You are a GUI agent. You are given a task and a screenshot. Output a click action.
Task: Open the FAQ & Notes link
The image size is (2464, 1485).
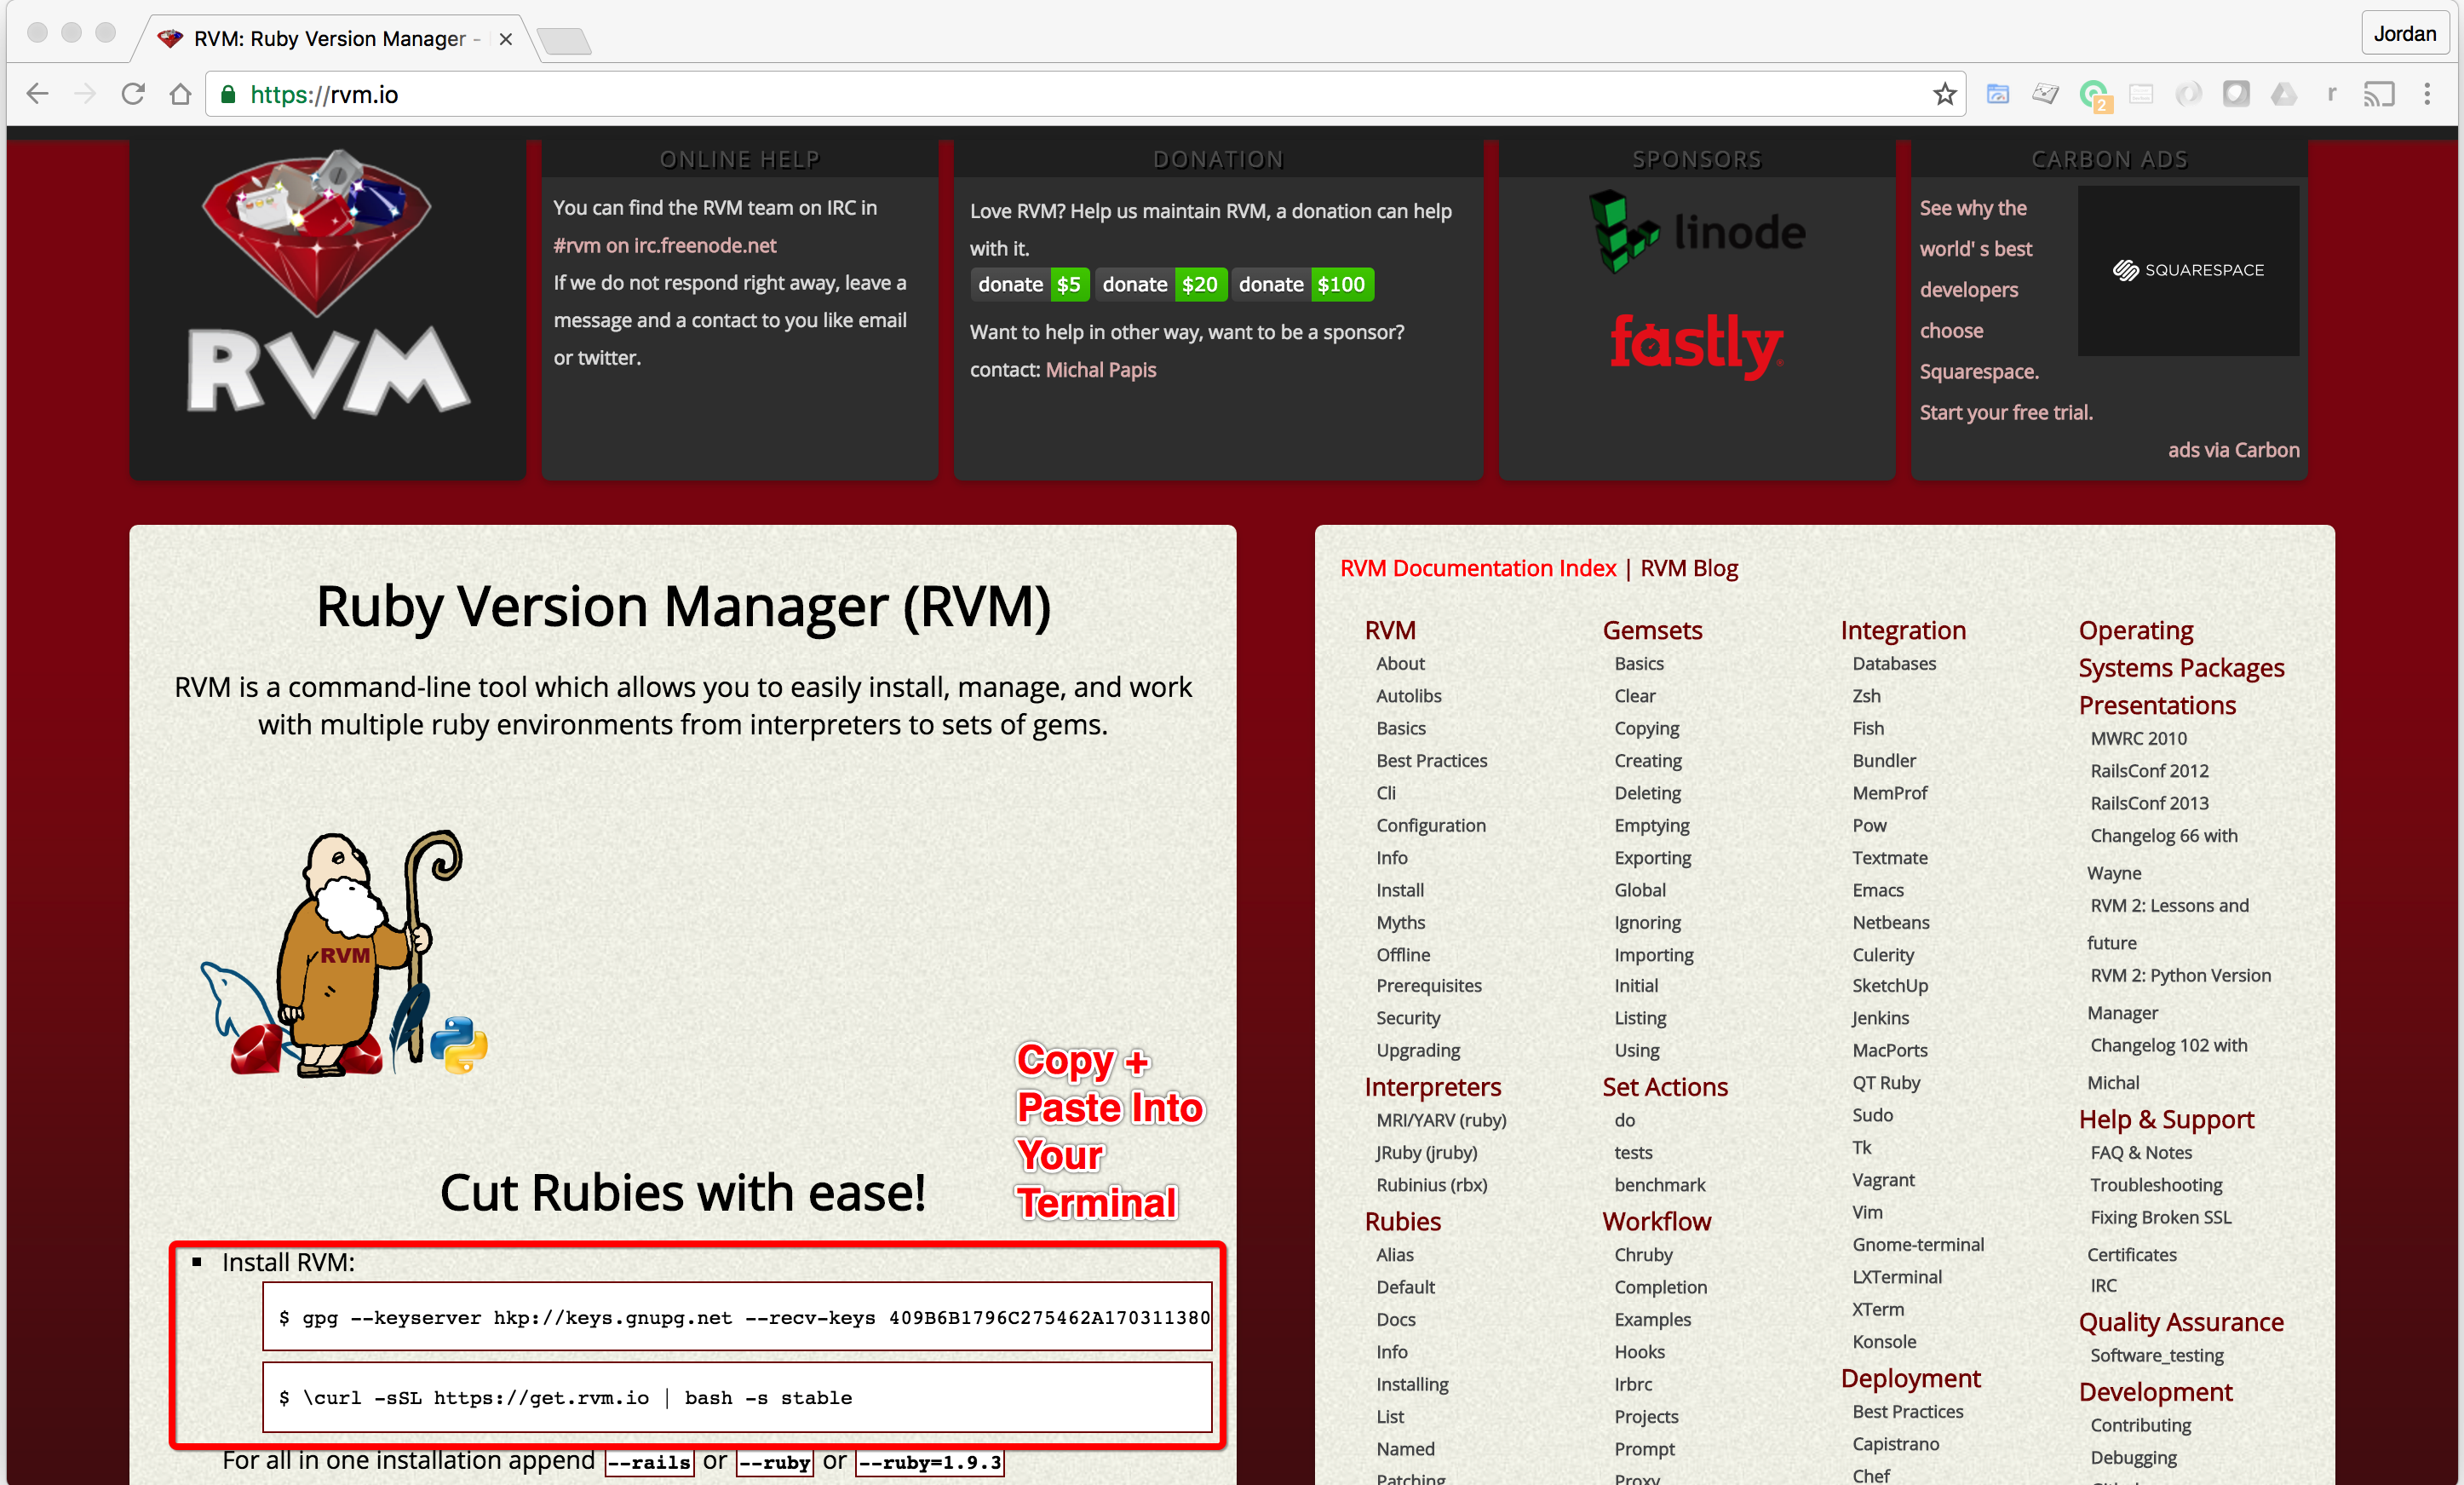[x=2141, y=1152]
